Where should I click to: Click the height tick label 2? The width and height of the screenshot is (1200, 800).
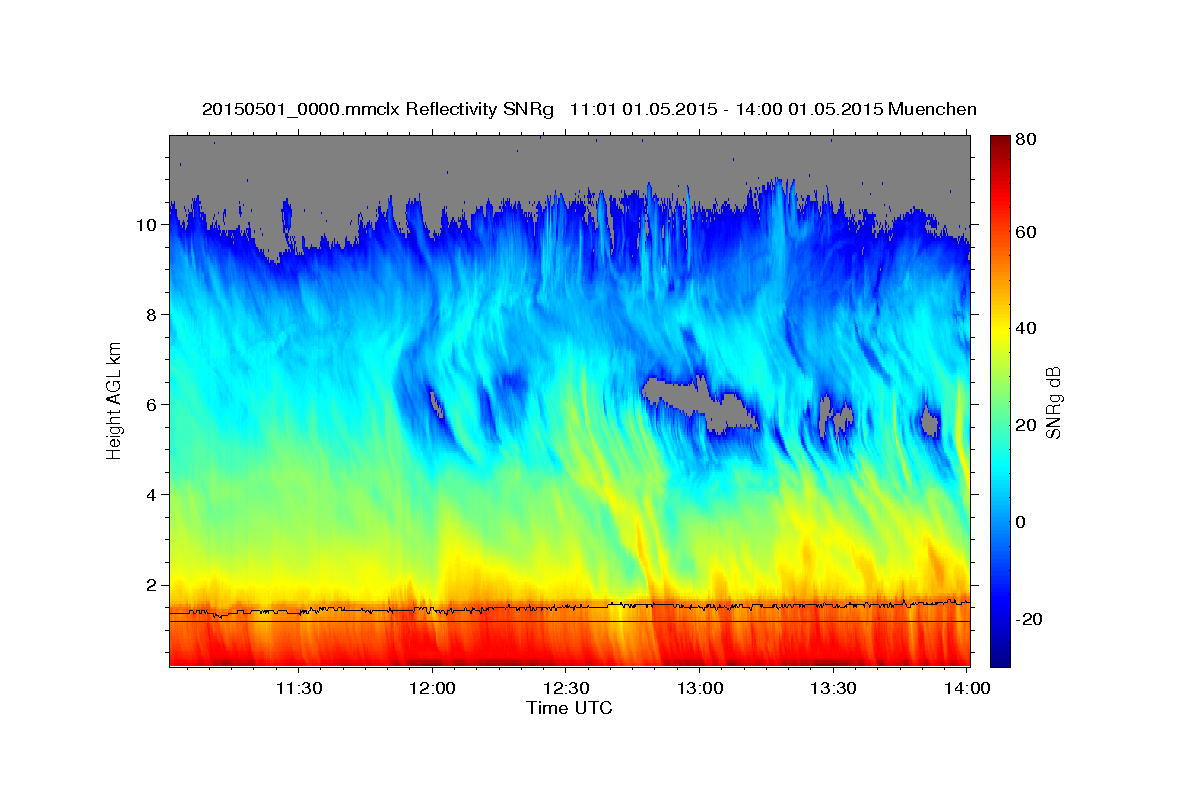pyautogui.click(x=151, y=584)
